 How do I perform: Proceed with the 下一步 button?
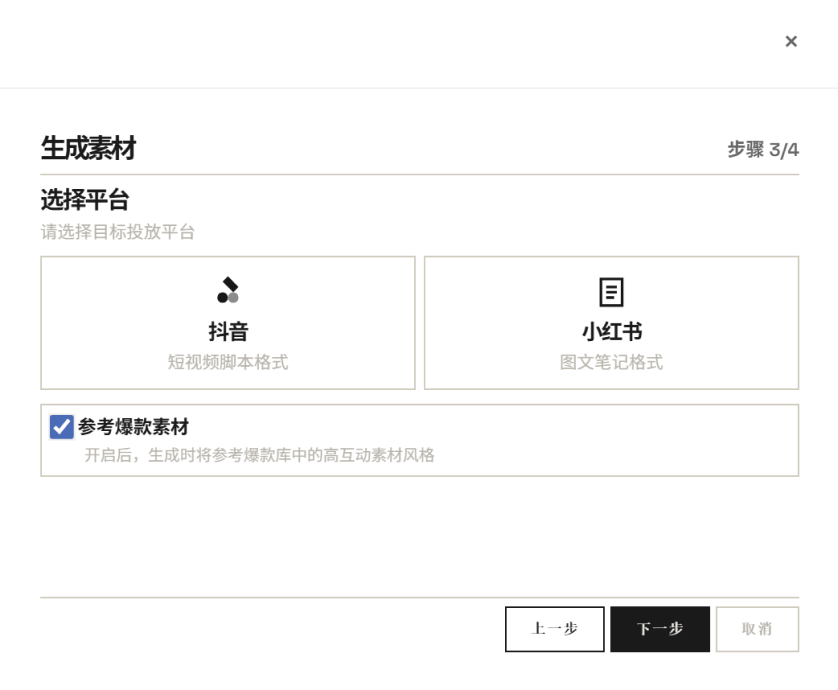tap(660, 629)
